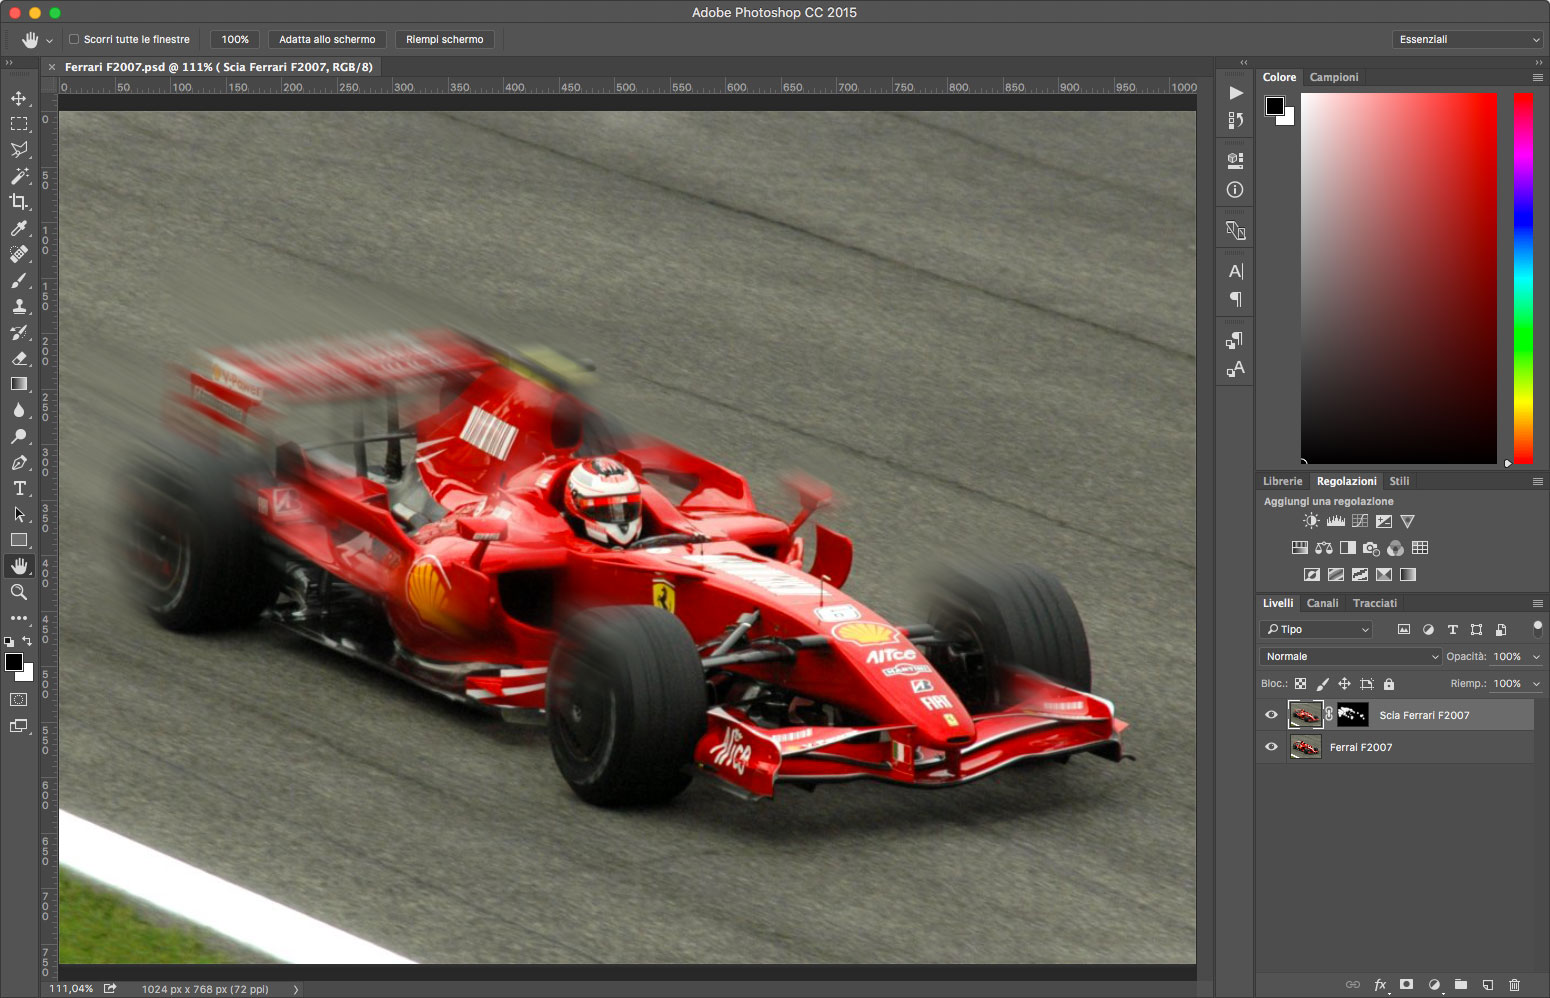Select the Rectangular Marquee tool
Viewport: 1550px width, 998px height.
[19, 124]
